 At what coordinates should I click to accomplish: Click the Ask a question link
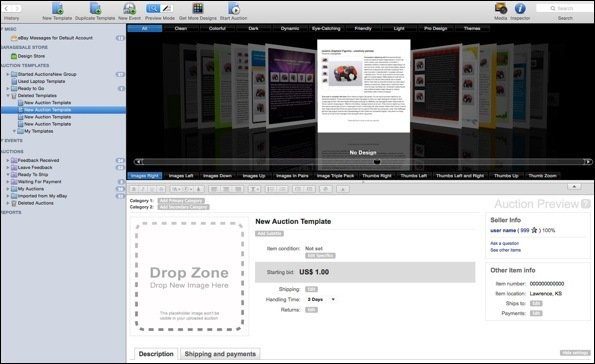coord(504,243)
